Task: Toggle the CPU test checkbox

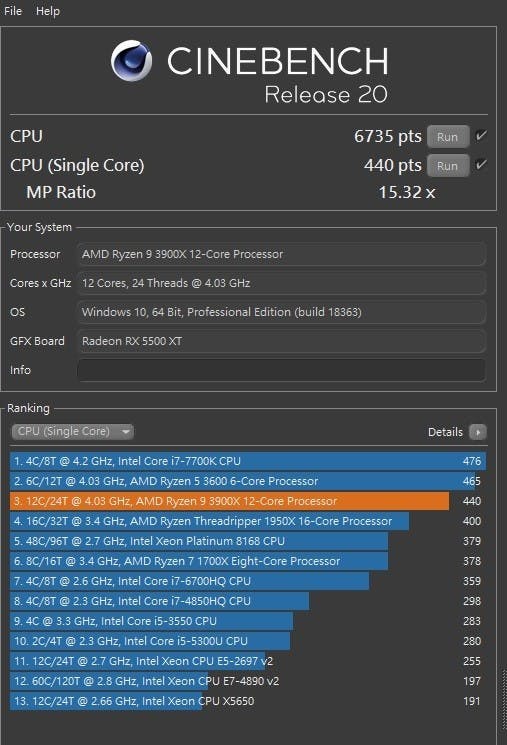Action: (481, 136)
